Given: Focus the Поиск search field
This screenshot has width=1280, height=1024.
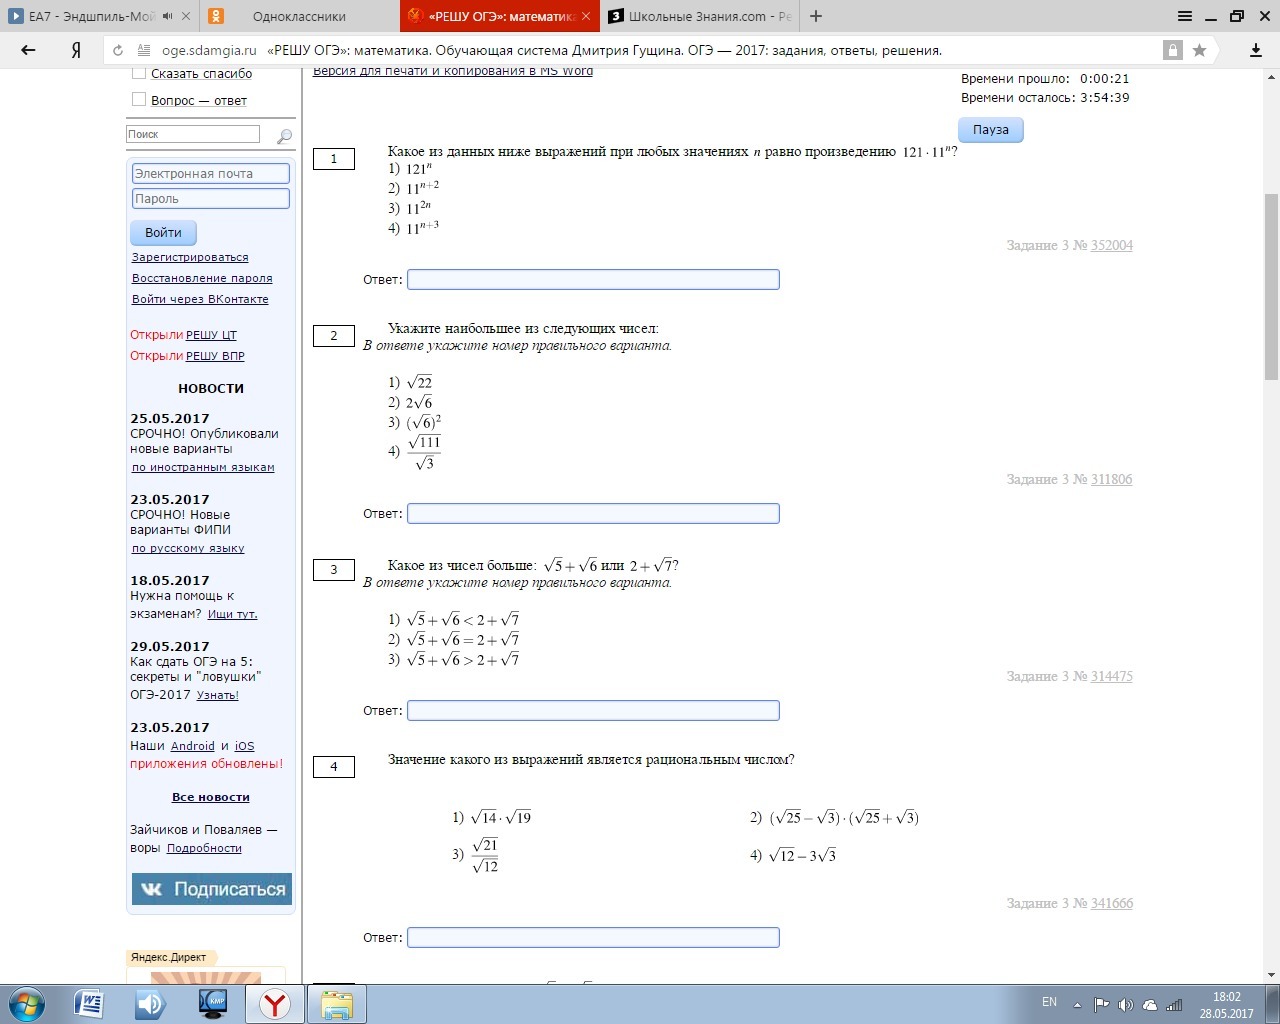Looking at the screenshot, I should tap(193, 134).
